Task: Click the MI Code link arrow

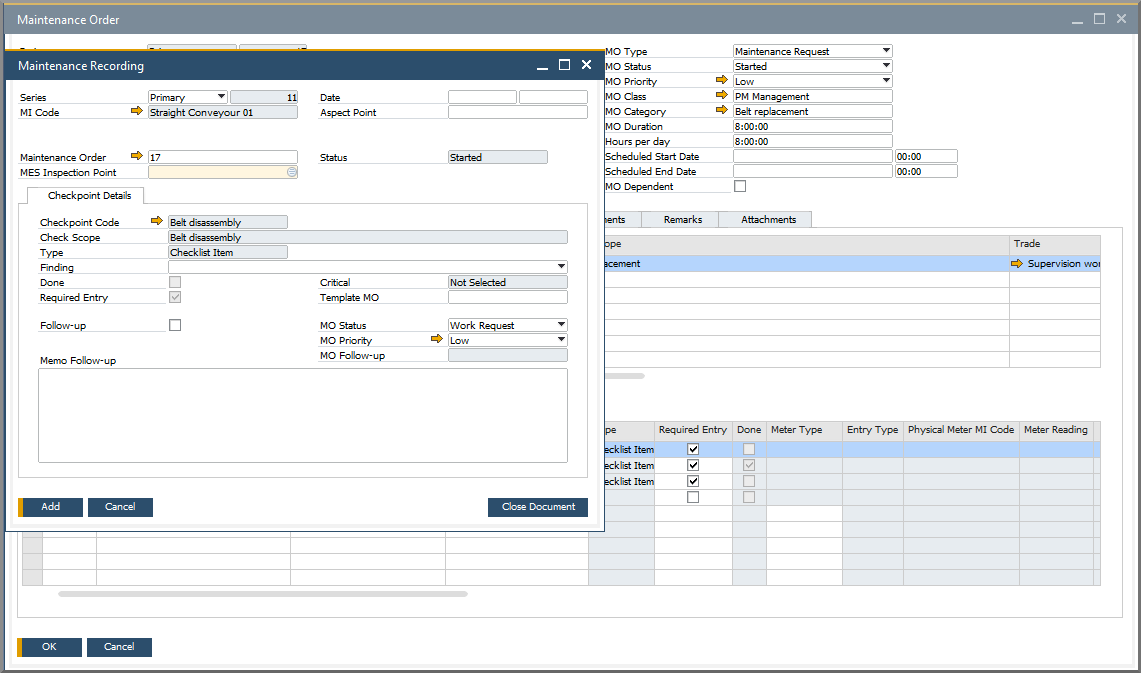Action: (x=137, y=112)
